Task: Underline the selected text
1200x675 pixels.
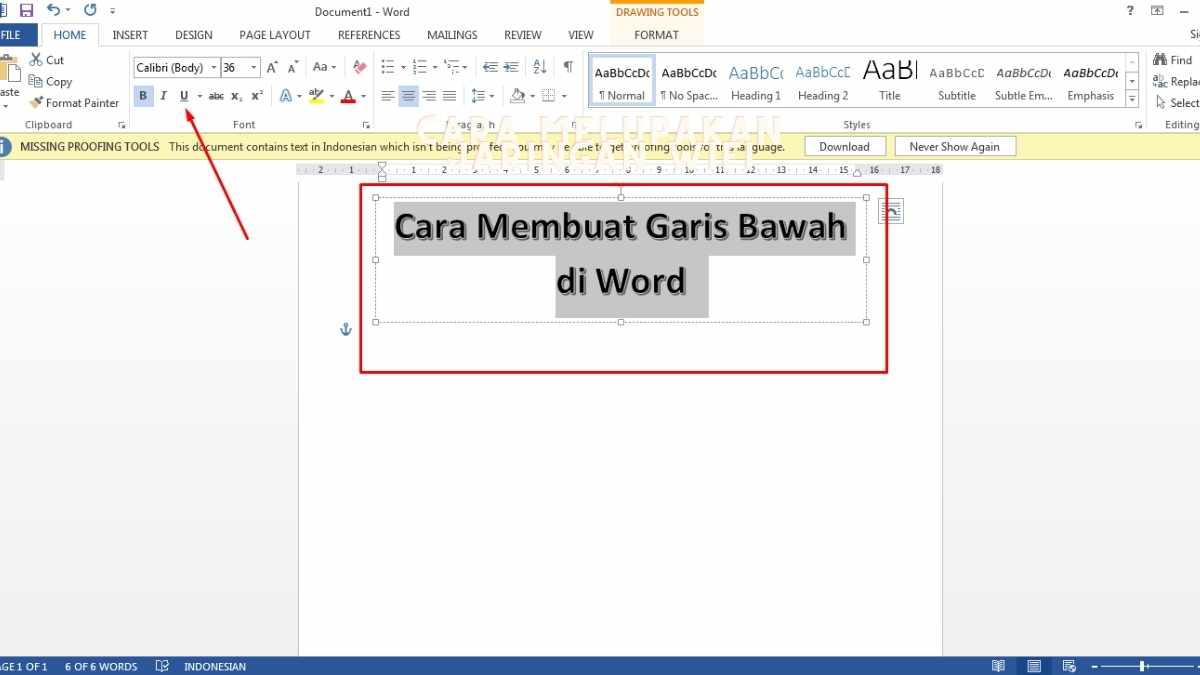Action: tap(183, 96)
